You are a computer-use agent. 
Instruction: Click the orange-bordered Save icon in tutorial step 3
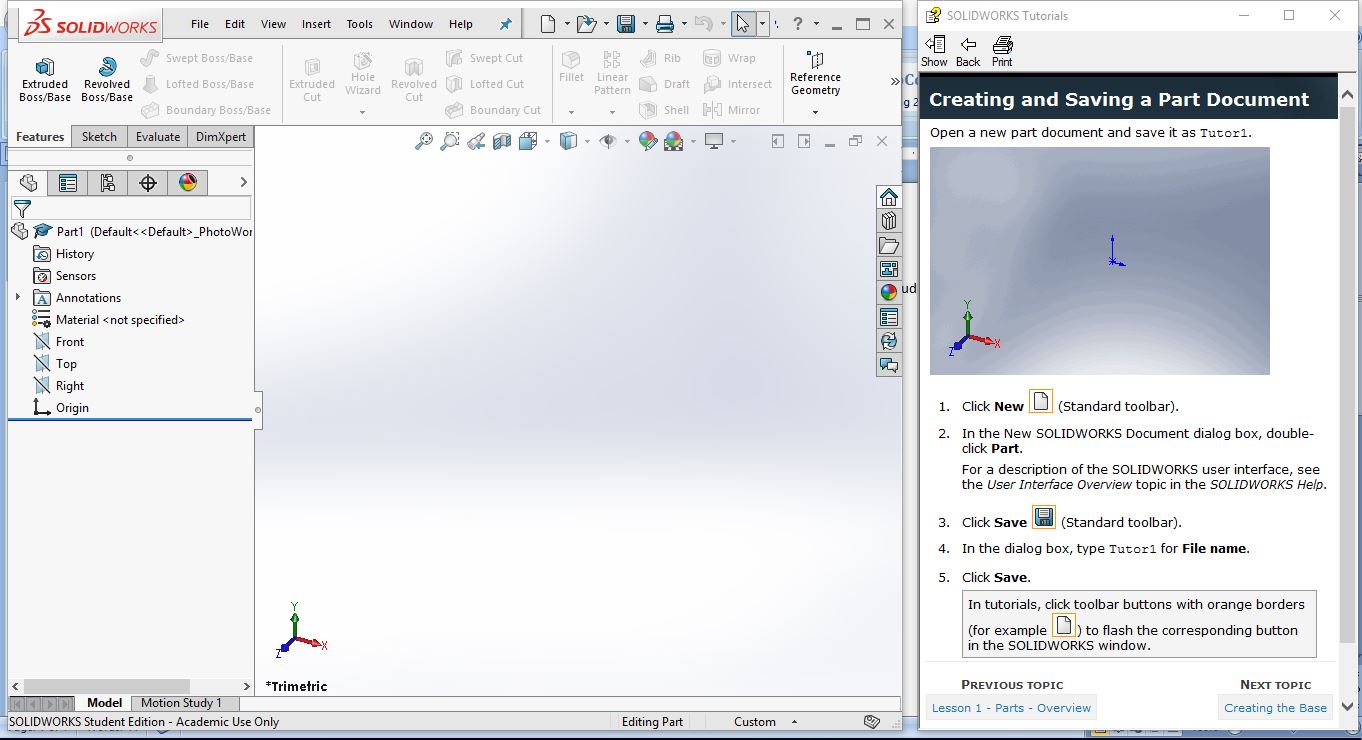(x=1044, y=517)
